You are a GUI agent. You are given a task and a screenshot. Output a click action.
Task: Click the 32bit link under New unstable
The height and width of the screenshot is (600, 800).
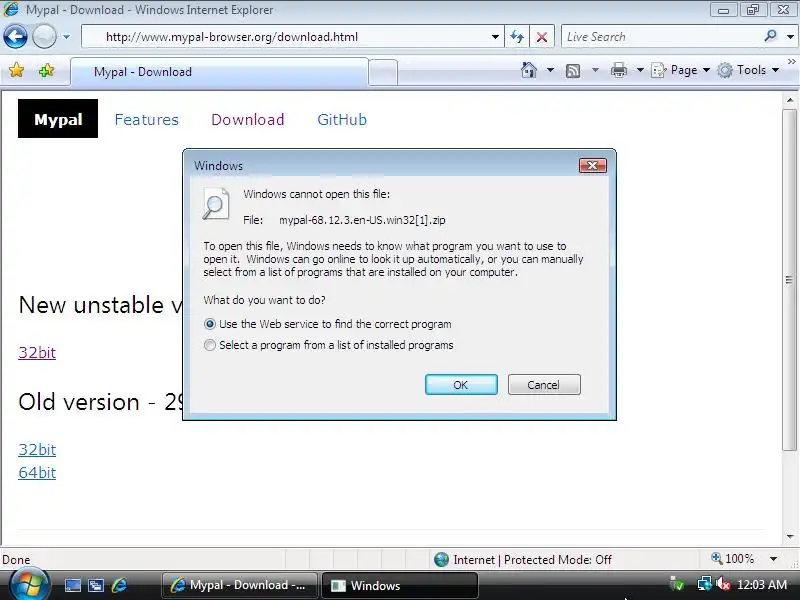(x=37, y=352)
